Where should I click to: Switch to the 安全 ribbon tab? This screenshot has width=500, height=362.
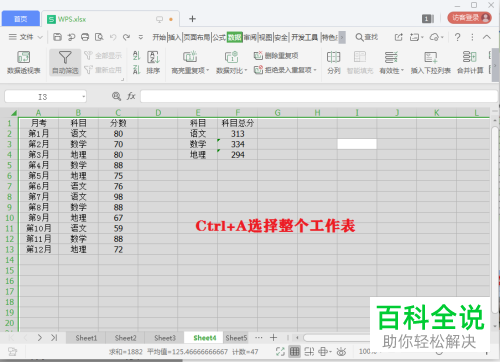281,37
